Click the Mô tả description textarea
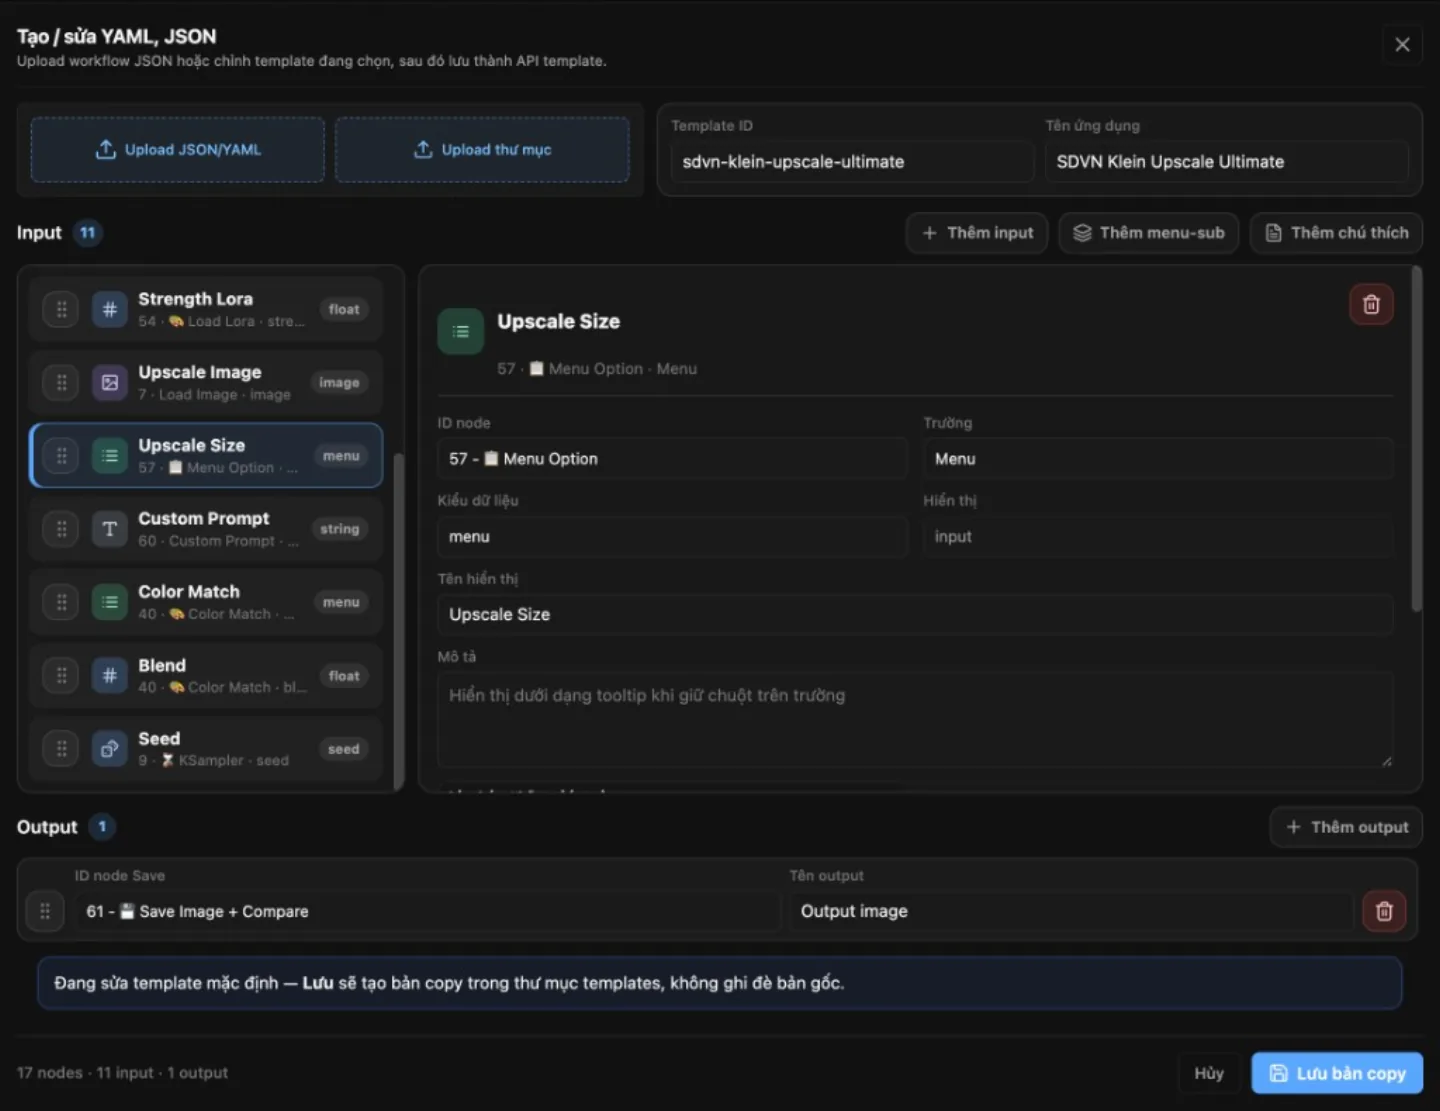Screen dimensions: 1440x1111 [915, 720]
